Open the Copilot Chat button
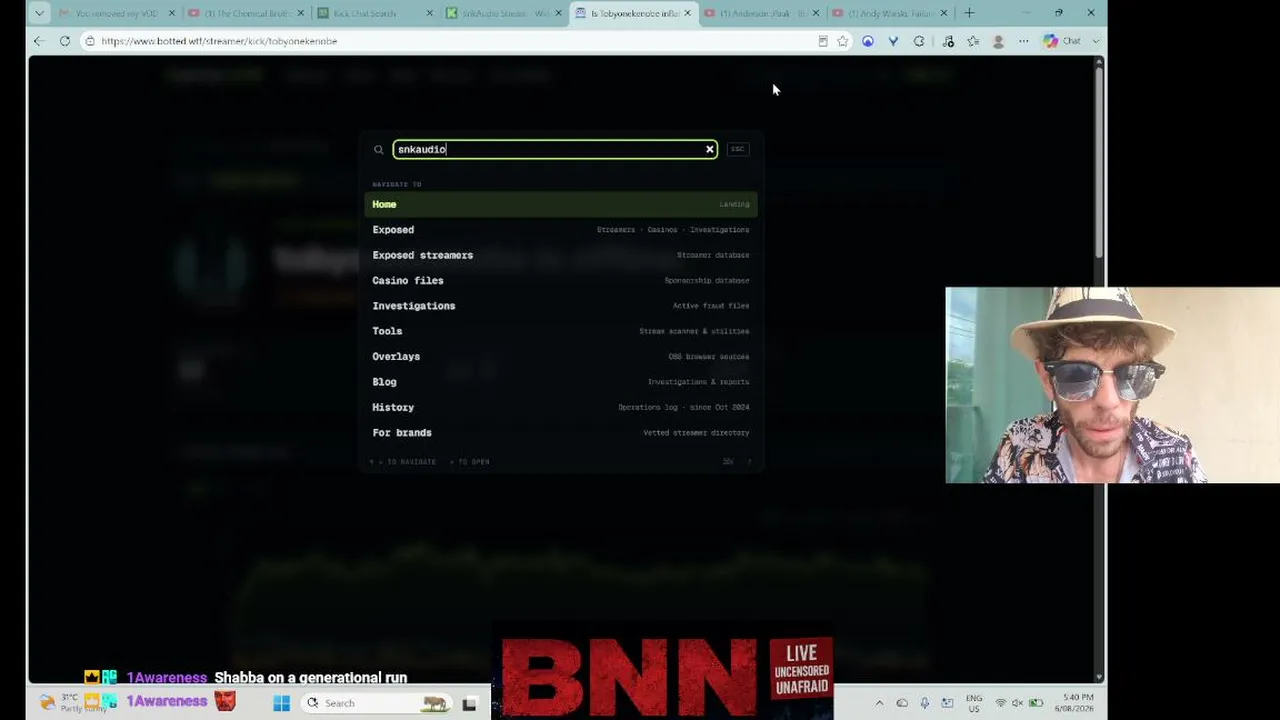 (x=1062, y=41)
